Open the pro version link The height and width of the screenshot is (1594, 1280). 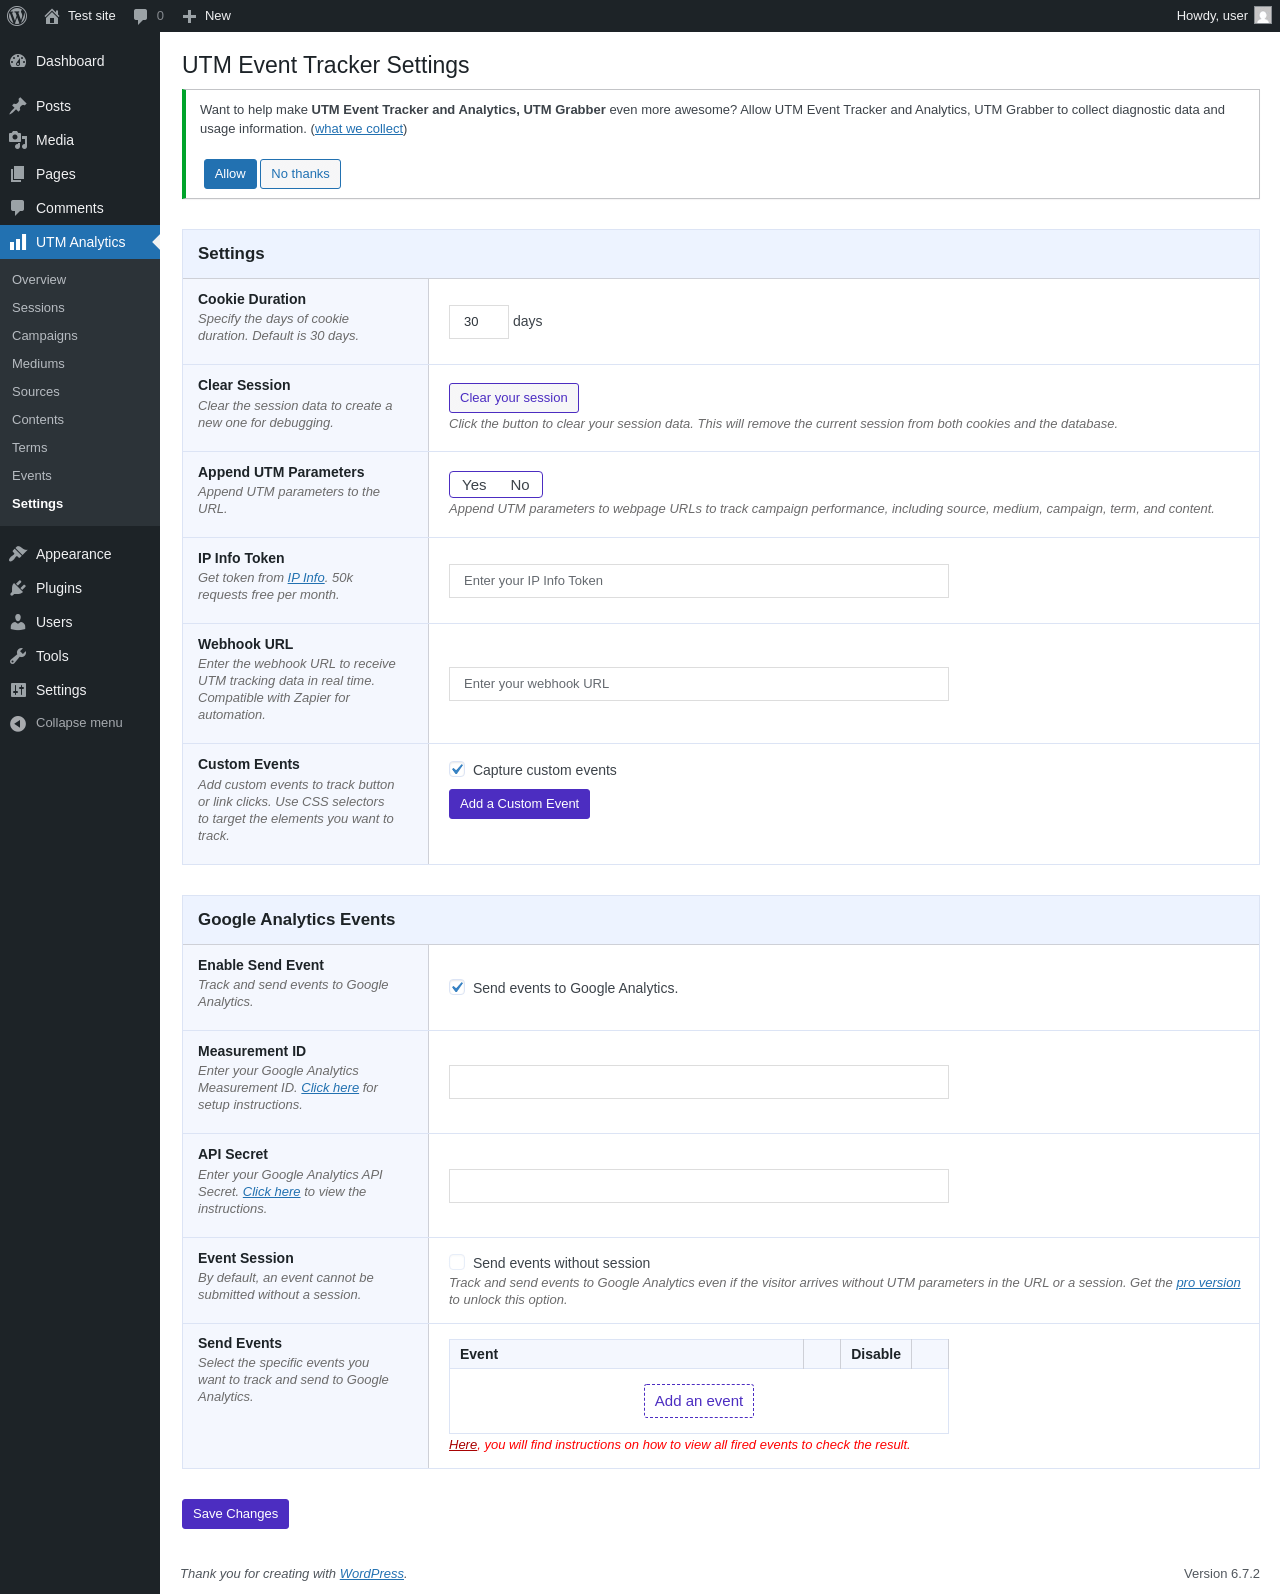(x=1208, y=1283)
